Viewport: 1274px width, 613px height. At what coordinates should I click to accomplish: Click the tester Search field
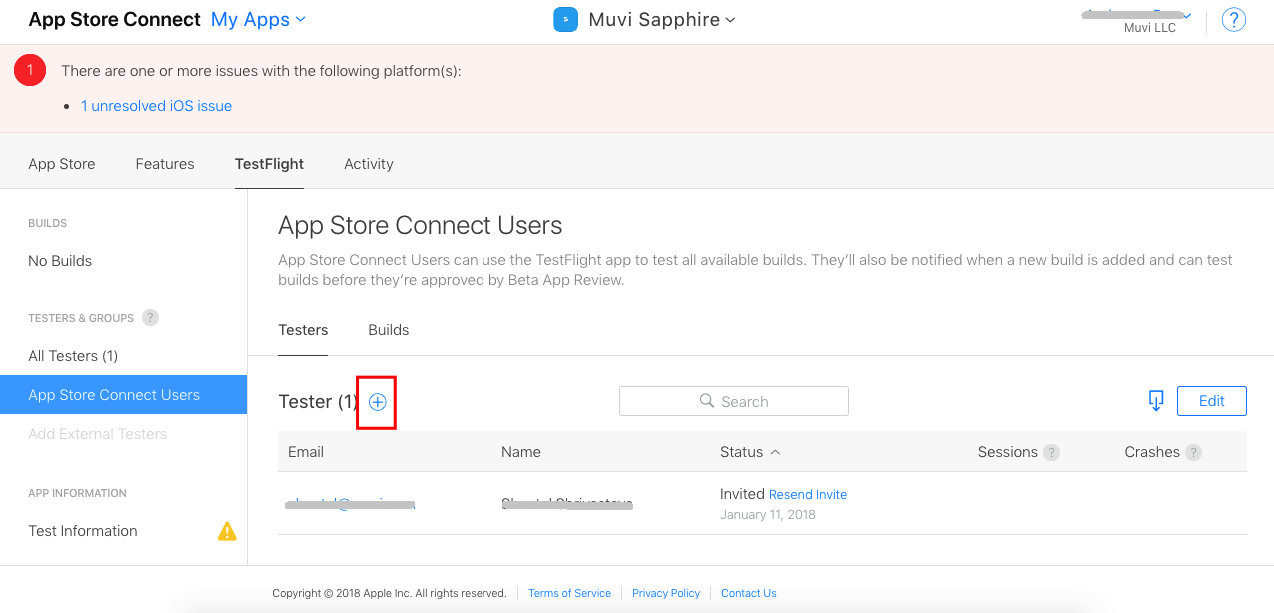click(x=734, y=401)
